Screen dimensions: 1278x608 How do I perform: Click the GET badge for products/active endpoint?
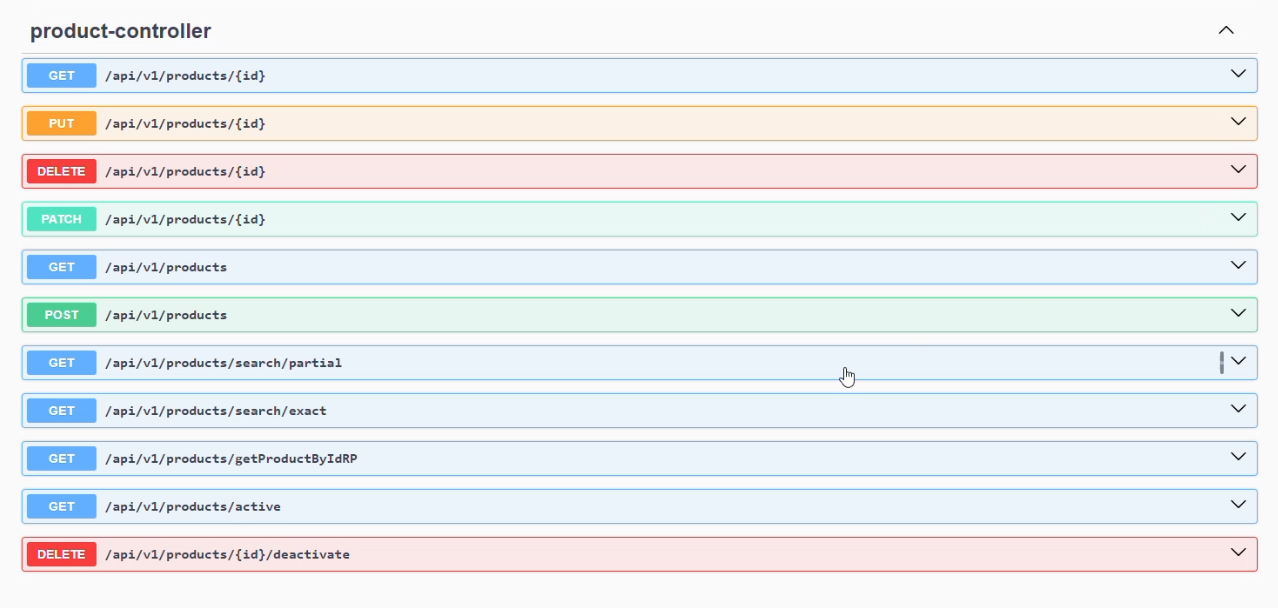pyautogui.click(x=61, y=507)
